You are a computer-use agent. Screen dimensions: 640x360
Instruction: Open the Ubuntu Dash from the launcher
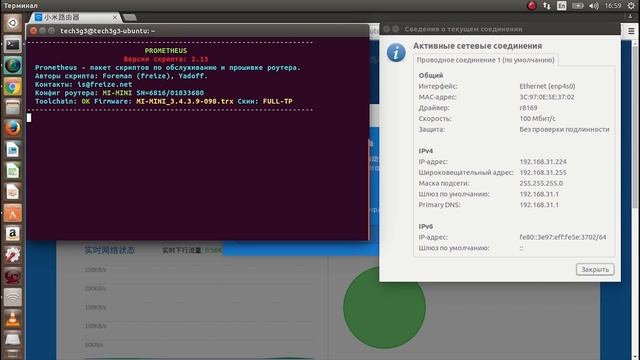tap(12, 23)
